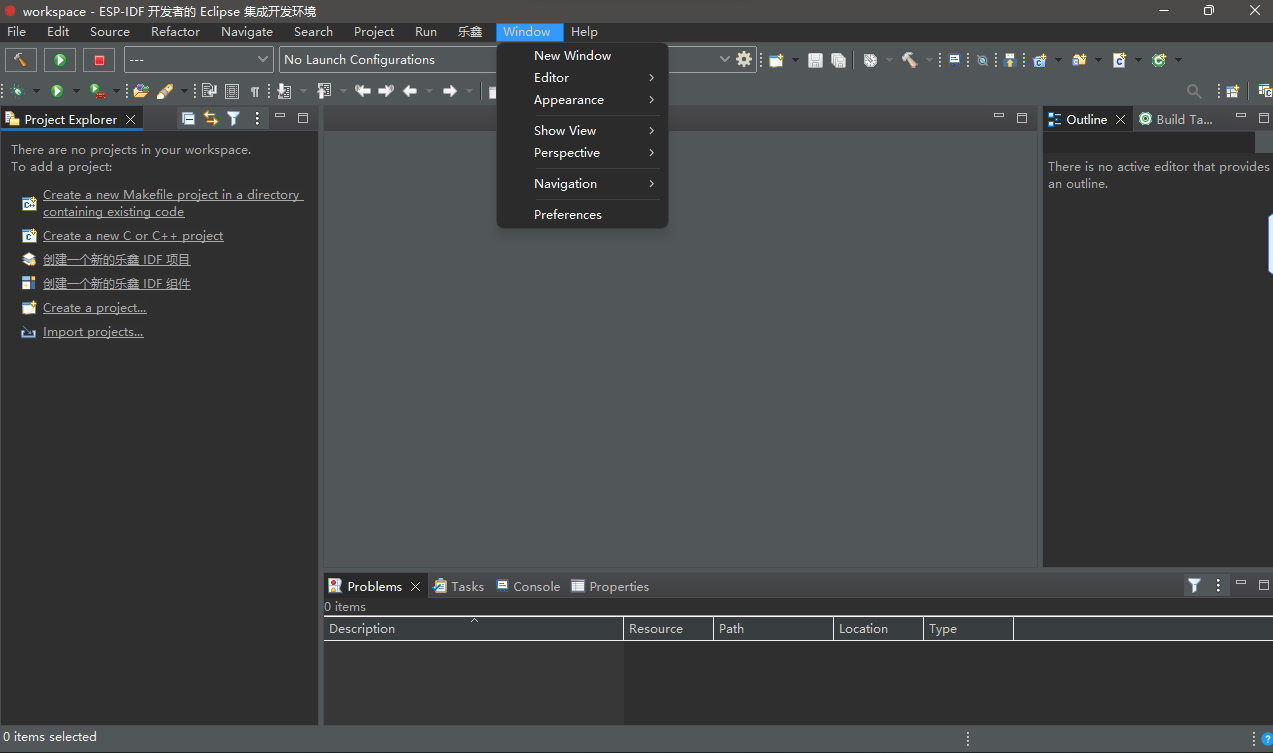Click the Previous Annotation toolbar icon

coord(324,91)
